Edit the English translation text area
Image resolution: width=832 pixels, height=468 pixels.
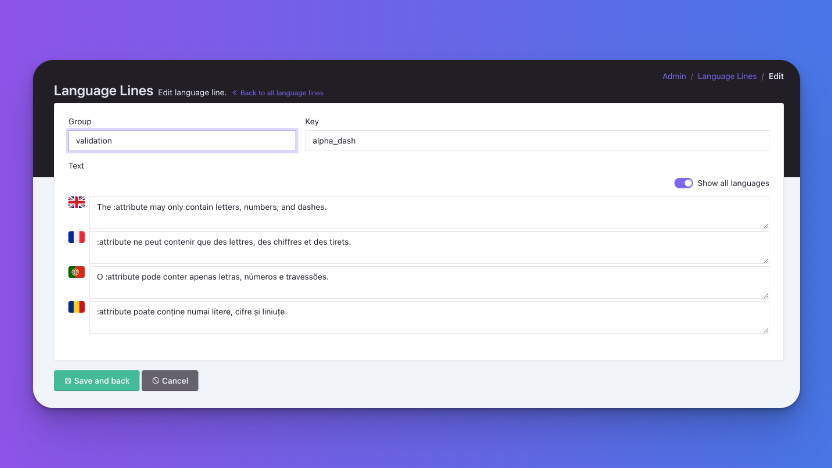click(430, 212)
